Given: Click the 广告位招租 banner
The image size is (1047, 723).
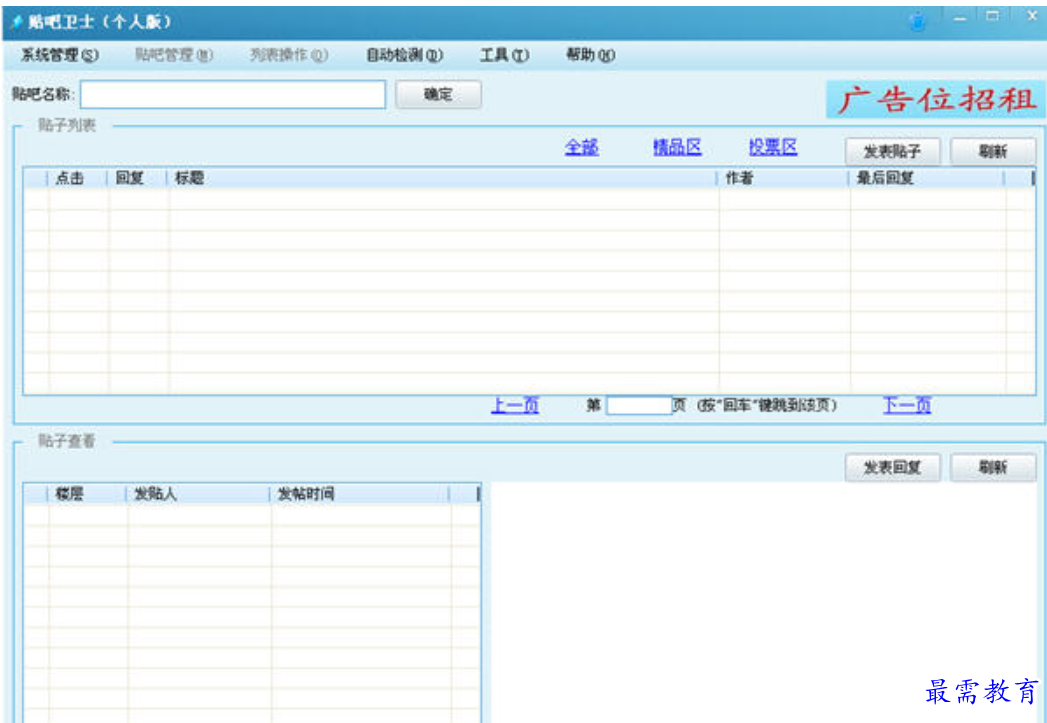Looking at the screenshot, I should (935, 100).
